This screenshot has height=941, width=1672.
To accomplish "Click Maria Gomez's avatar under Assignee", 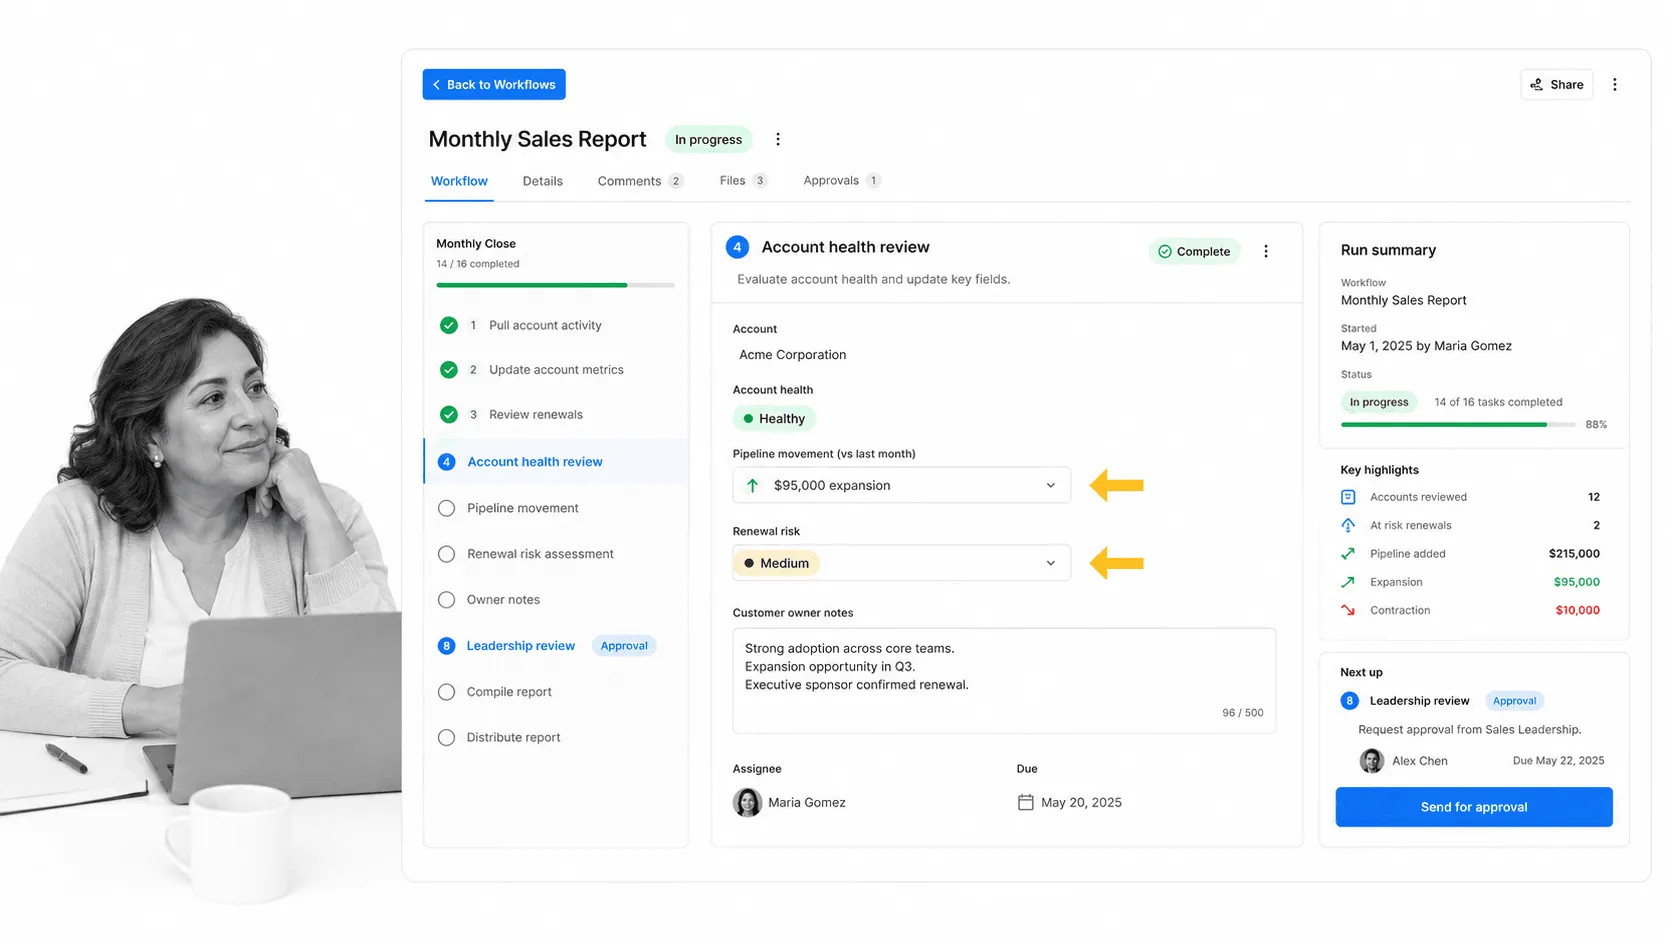I will point(747,802).
